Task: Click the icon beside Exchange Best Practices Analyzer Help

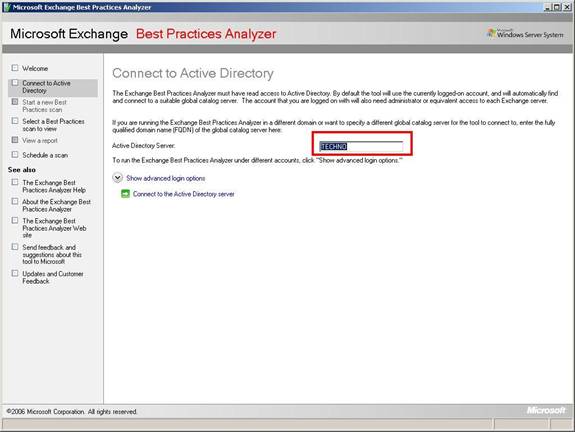Action: click(15, 182)
